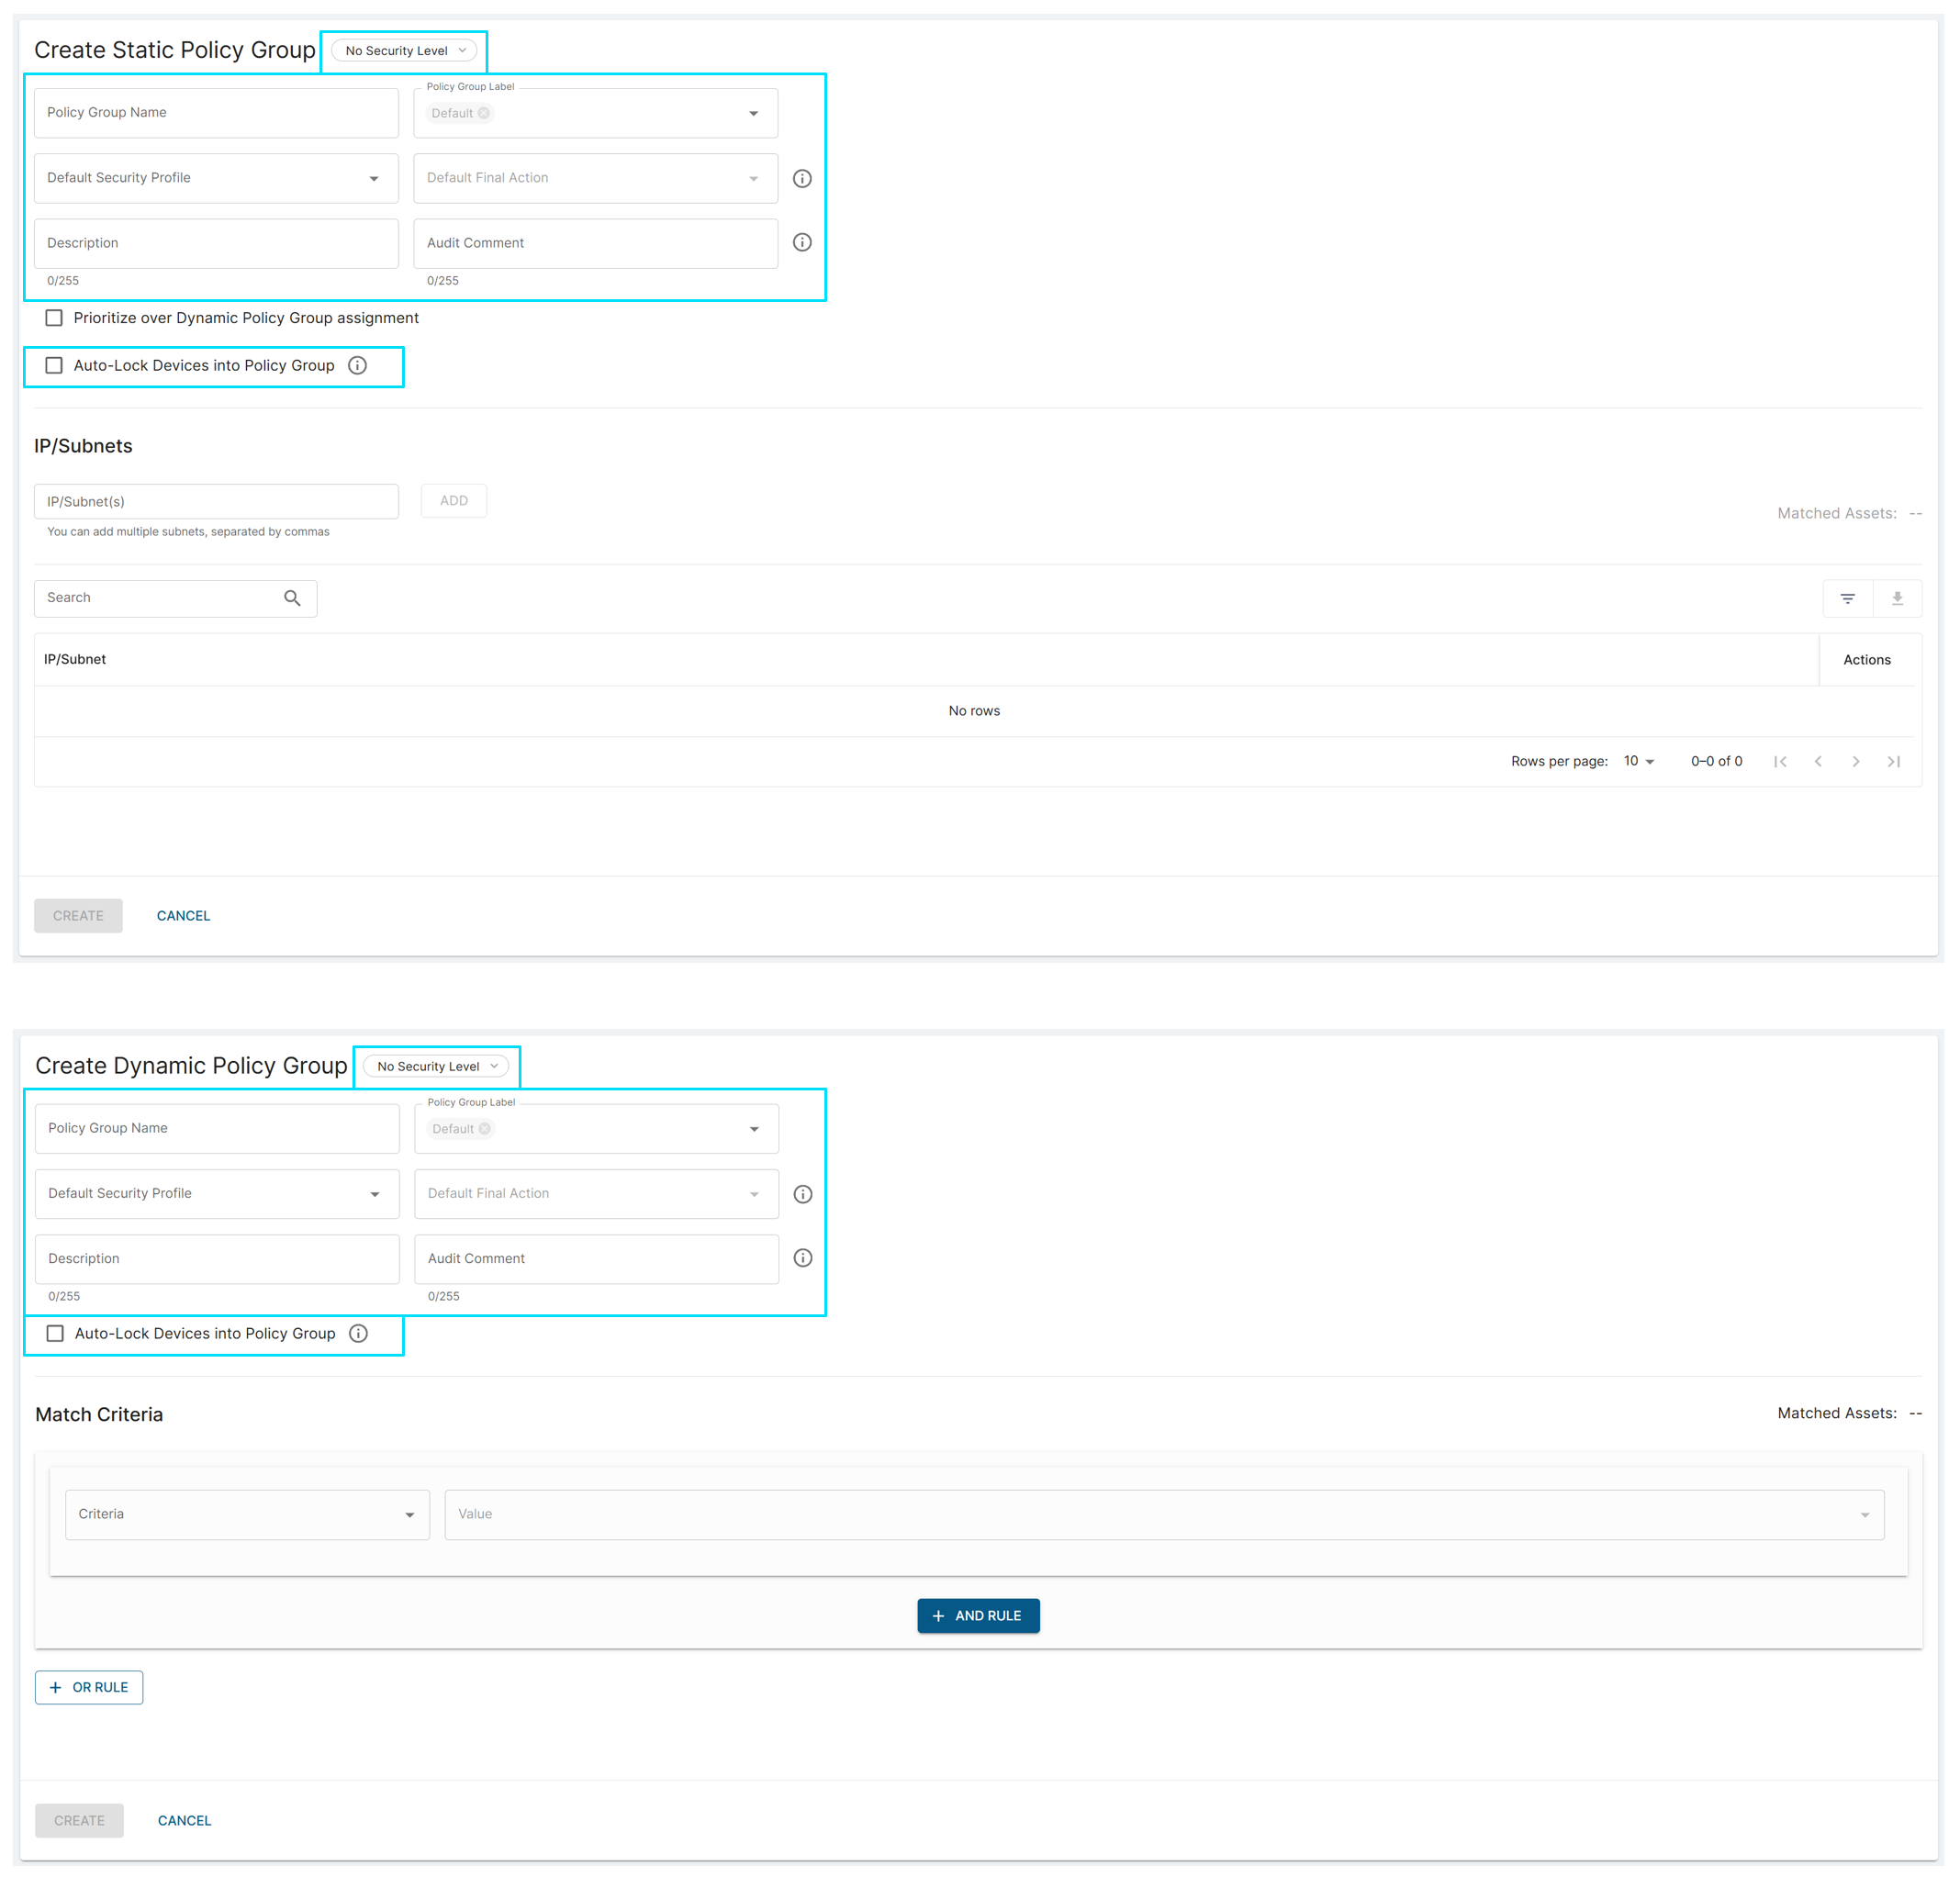The width and height of the screenshot is (1960, 1877).
Task: Open the Criteria dropdown under Match Criteria
Action: (247, 1514)
